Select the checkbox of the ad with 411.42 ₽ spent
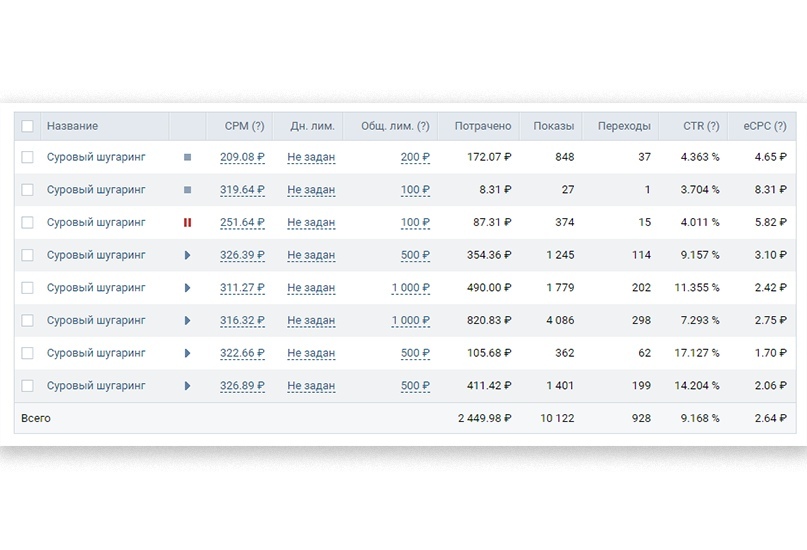Viewport: 807px width, 550px height. (27, 386)
